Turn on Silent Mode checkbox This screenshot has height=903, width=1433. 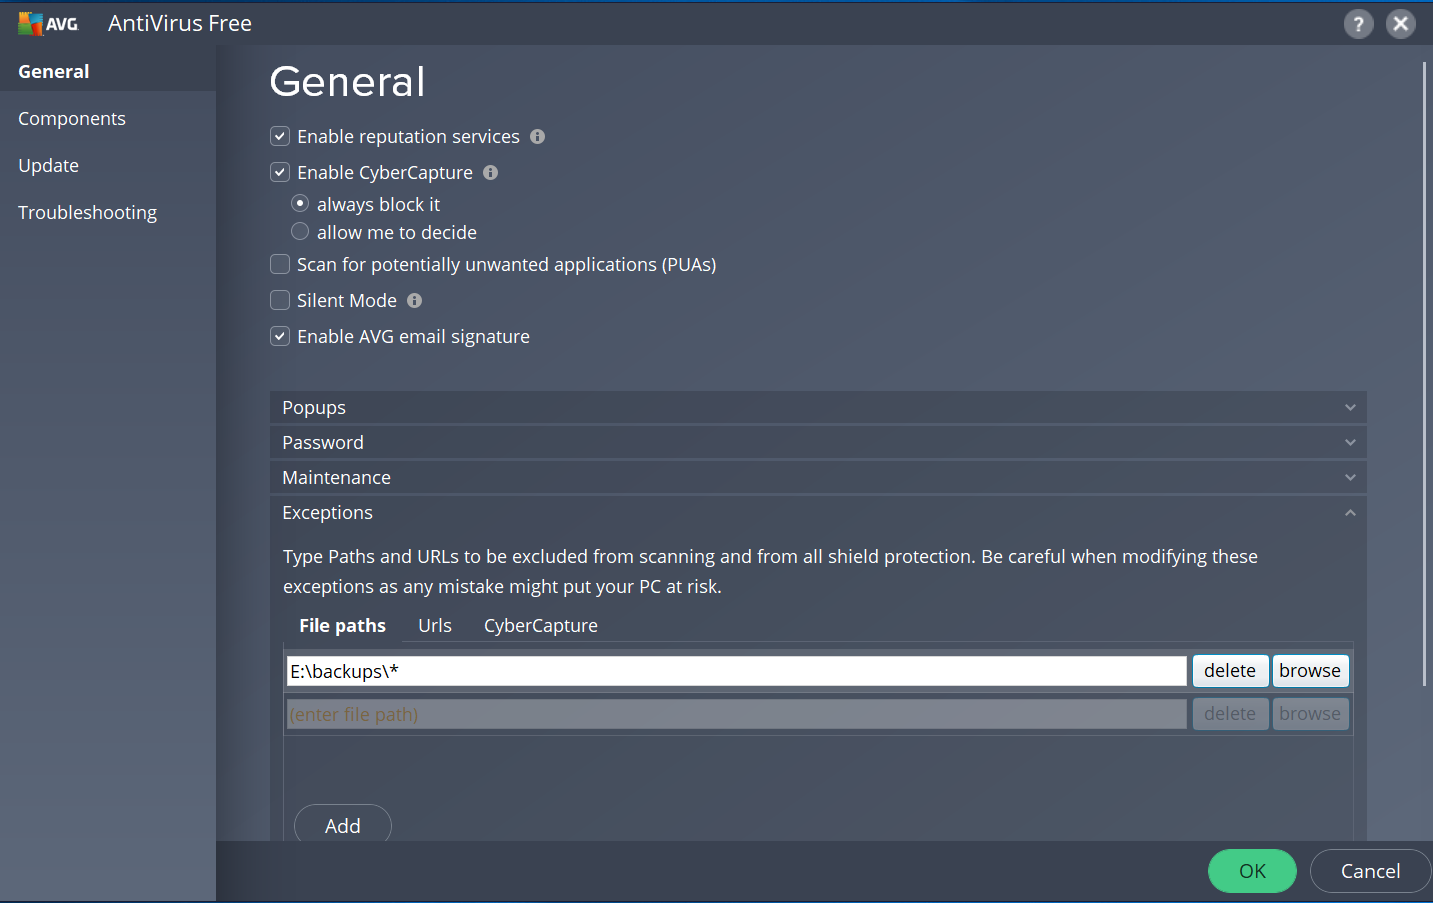[280, 301]
